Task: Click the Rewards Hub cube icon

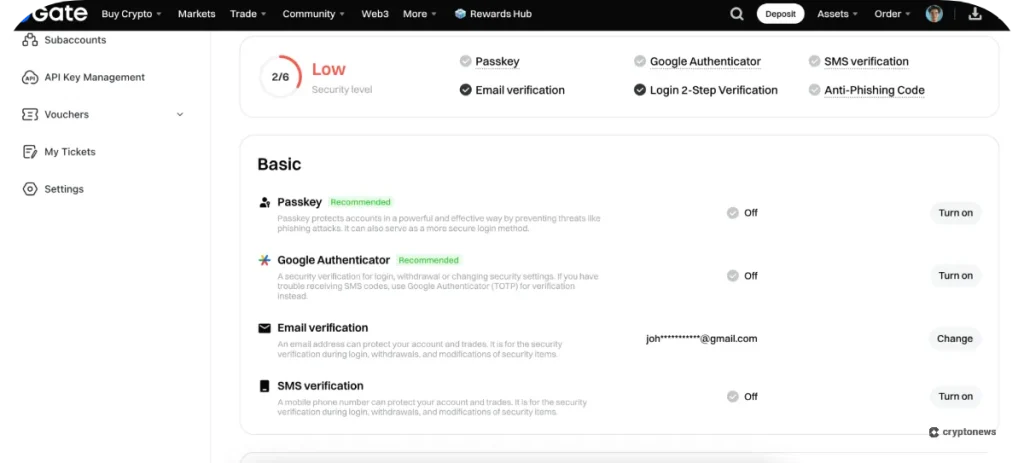Action: [x=460, y=14]
